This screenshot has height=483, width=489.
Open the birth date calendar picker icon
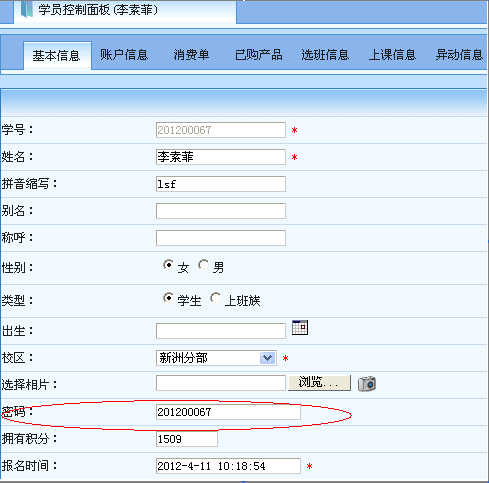(300, 327)
